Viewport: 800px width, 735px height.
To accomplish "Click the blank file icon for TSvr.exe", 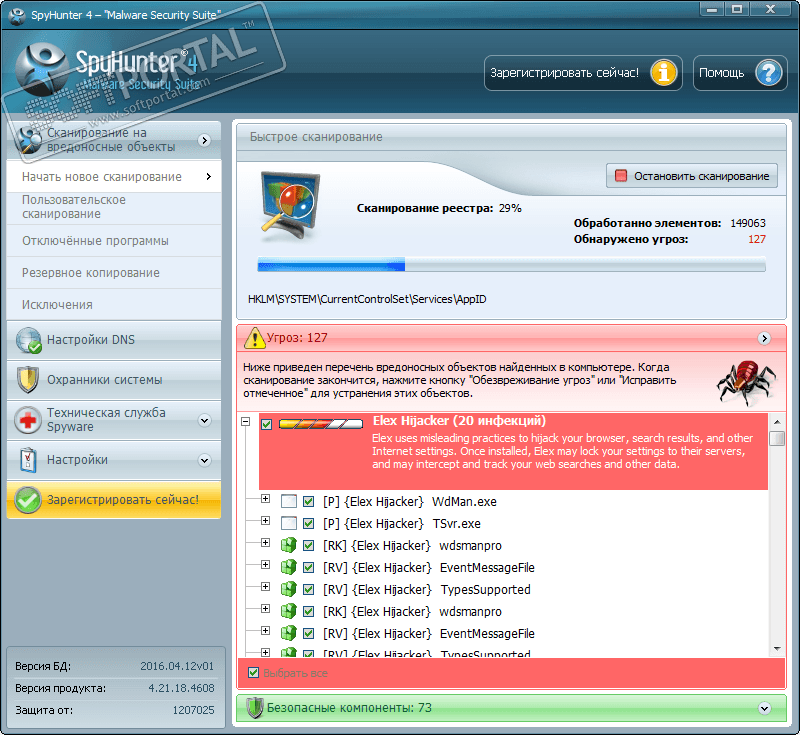I will coord(289,523).
